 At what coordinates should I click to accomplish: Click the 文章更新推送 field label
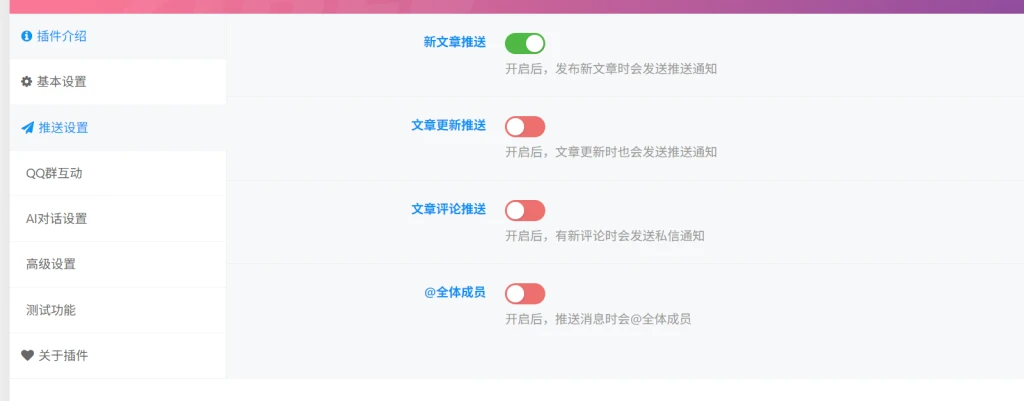click(x=449, y=125)
